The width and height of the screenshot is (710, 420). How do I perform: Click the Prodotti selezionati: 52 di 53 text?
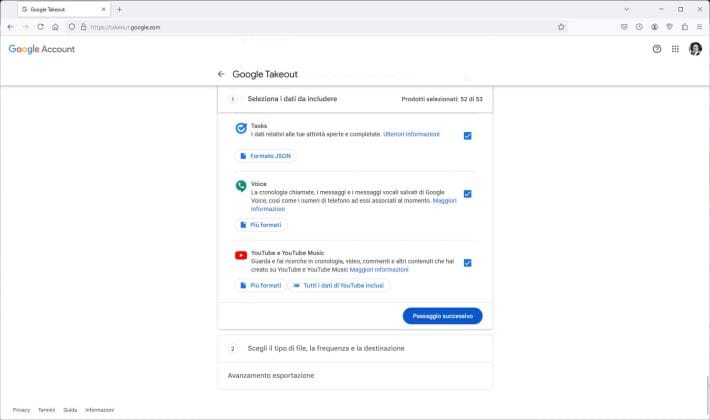pyautogui.click(x=442, y=99)
